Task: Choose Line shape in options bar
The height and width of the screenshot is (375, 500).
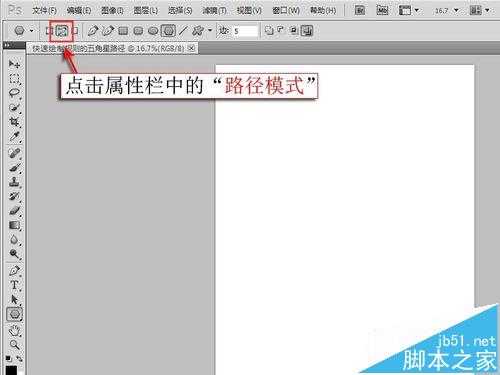Action: pyautogui.click(x=183, y=31)
